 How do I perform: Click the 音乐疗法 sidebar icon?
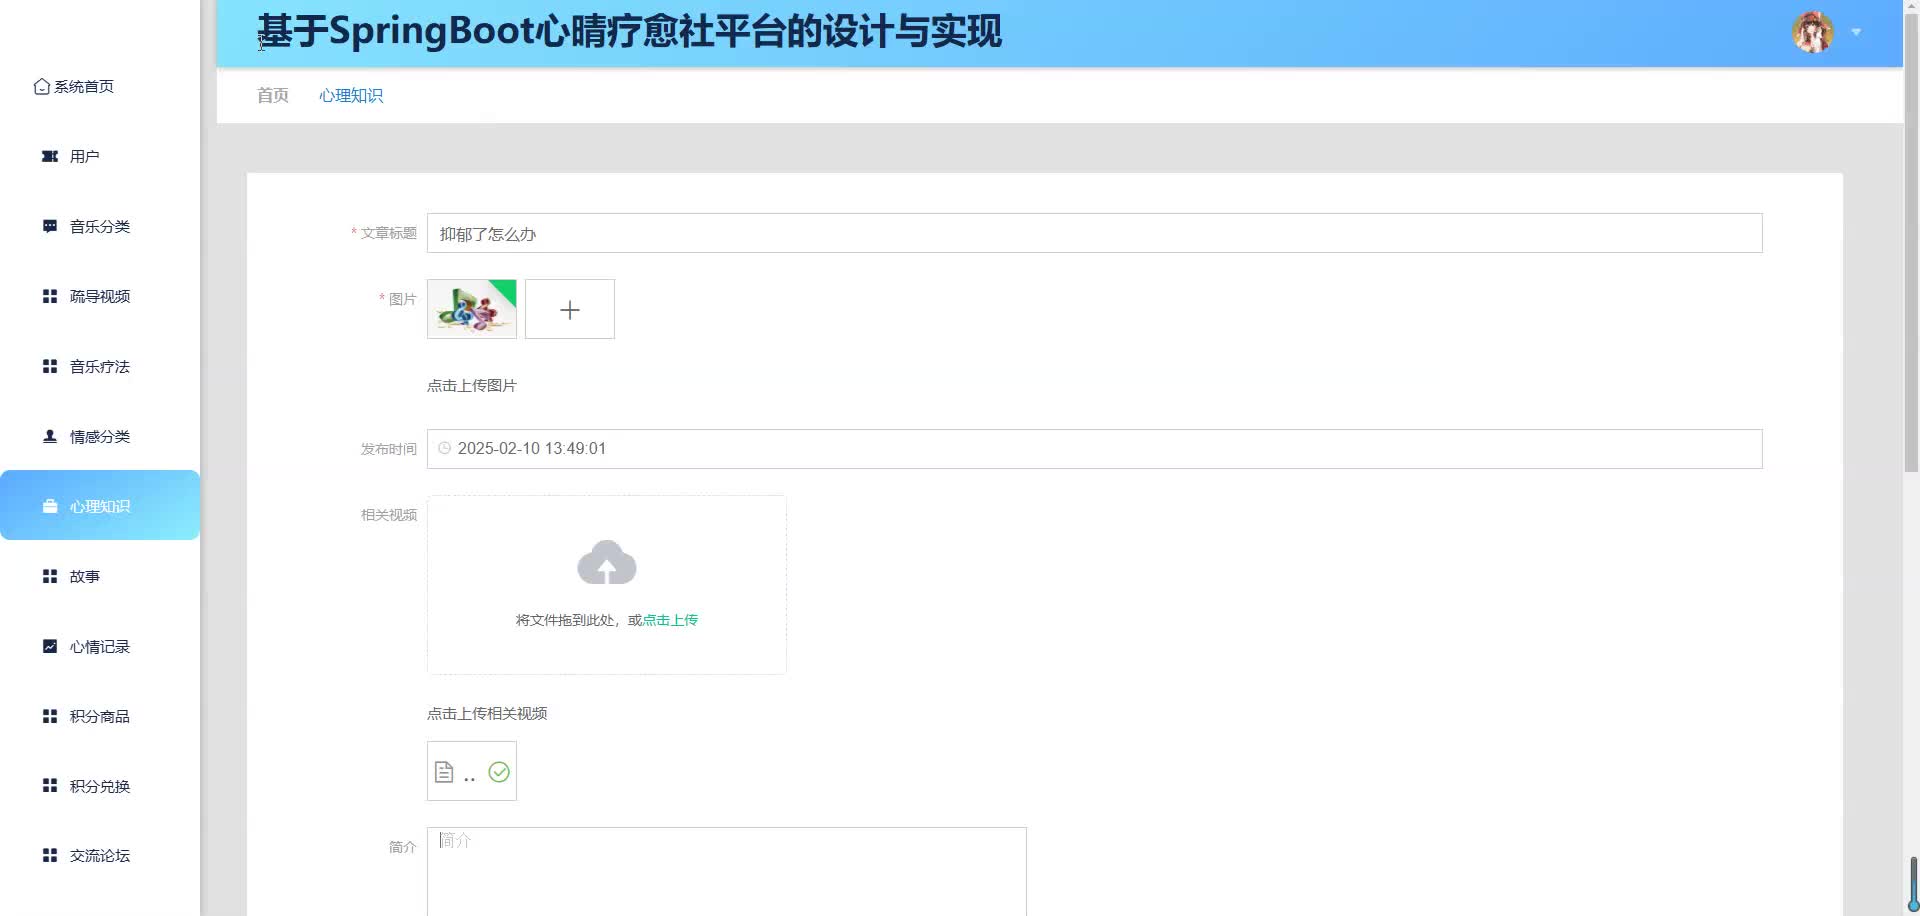[49, 366]
